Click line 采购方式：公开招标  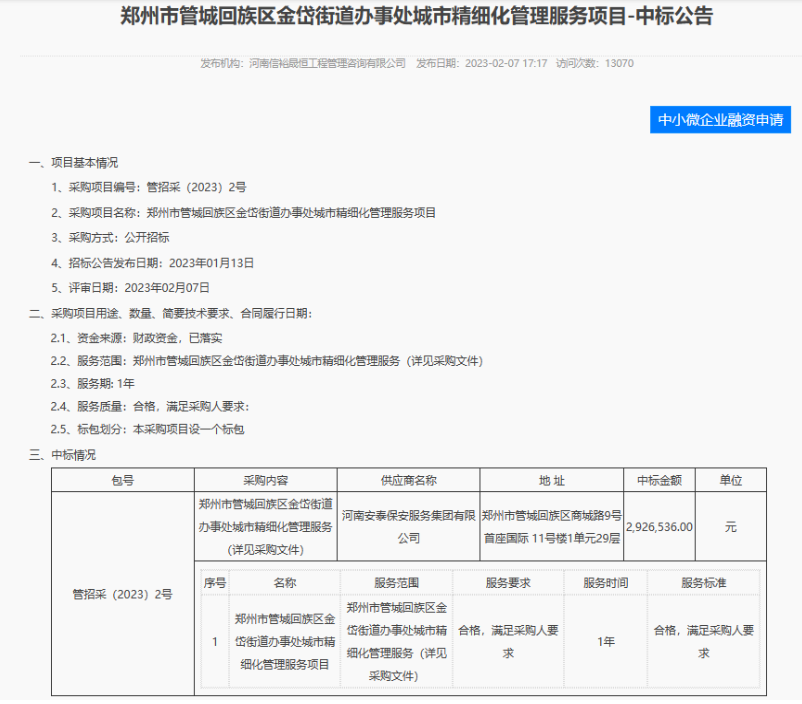coord(110,237)
